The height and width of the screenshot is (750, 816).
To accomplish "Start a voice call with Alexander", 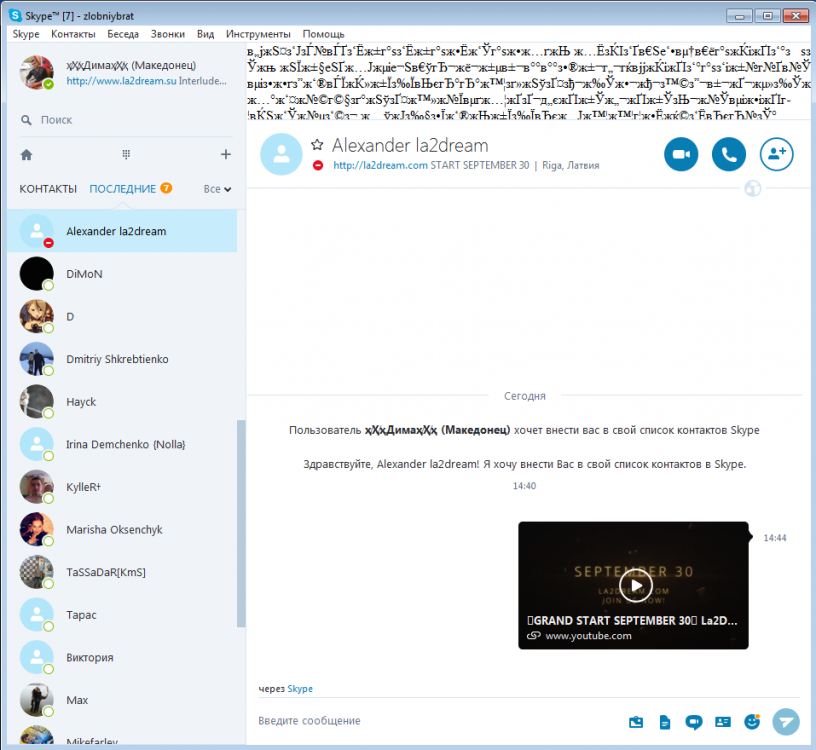I will point(729,154).
